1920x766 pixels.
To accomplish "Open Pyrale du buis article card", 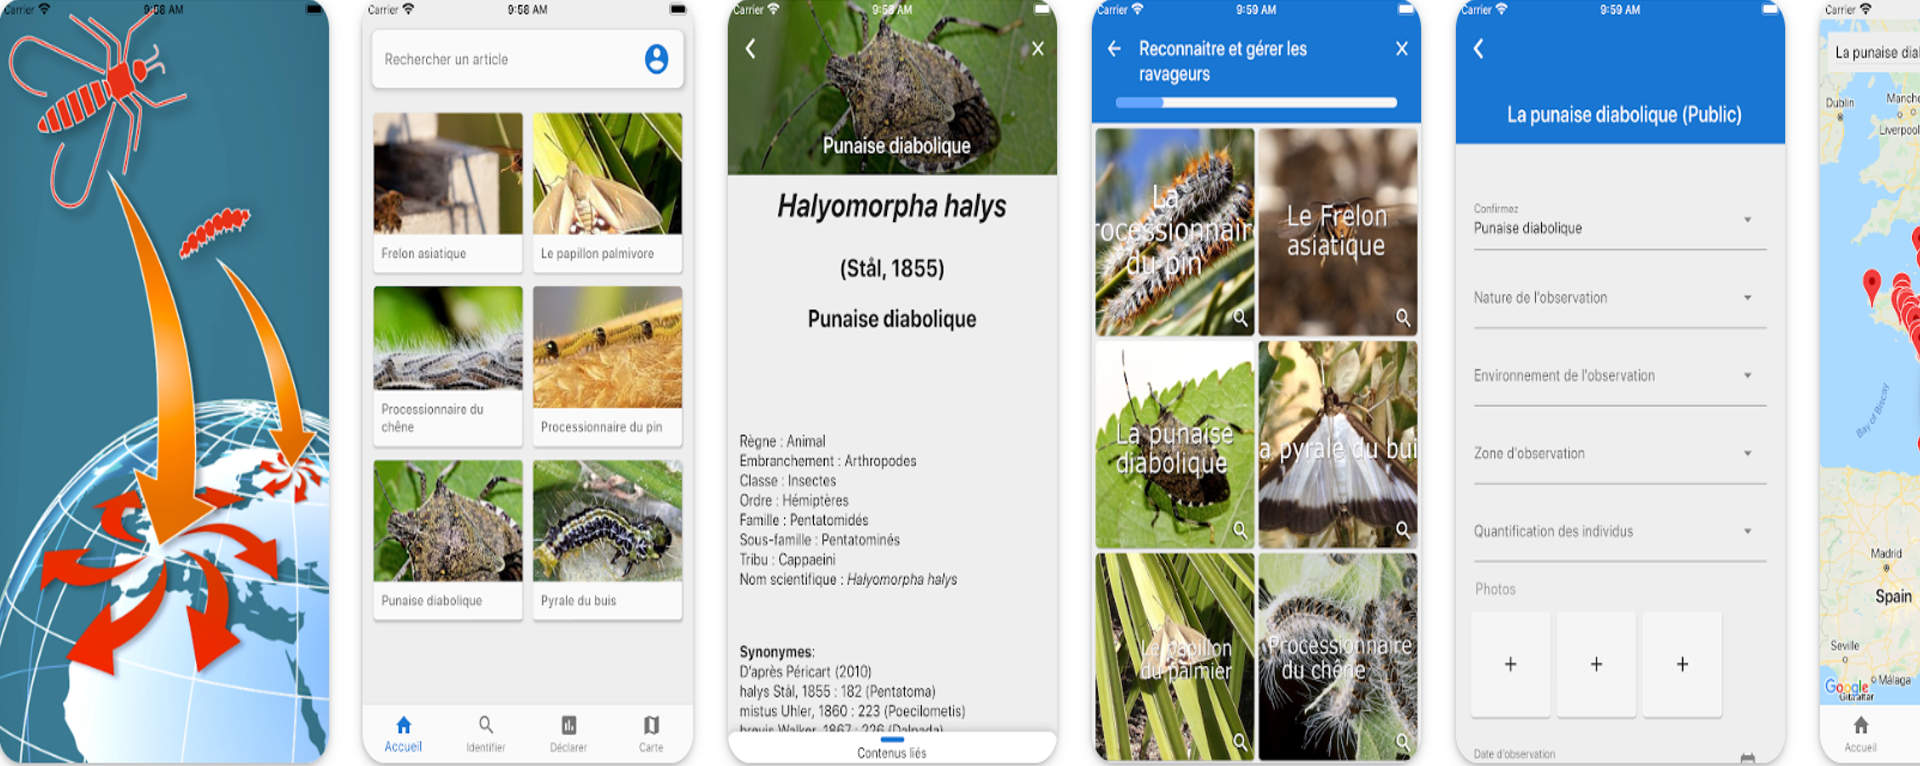I will coord(607,540).
